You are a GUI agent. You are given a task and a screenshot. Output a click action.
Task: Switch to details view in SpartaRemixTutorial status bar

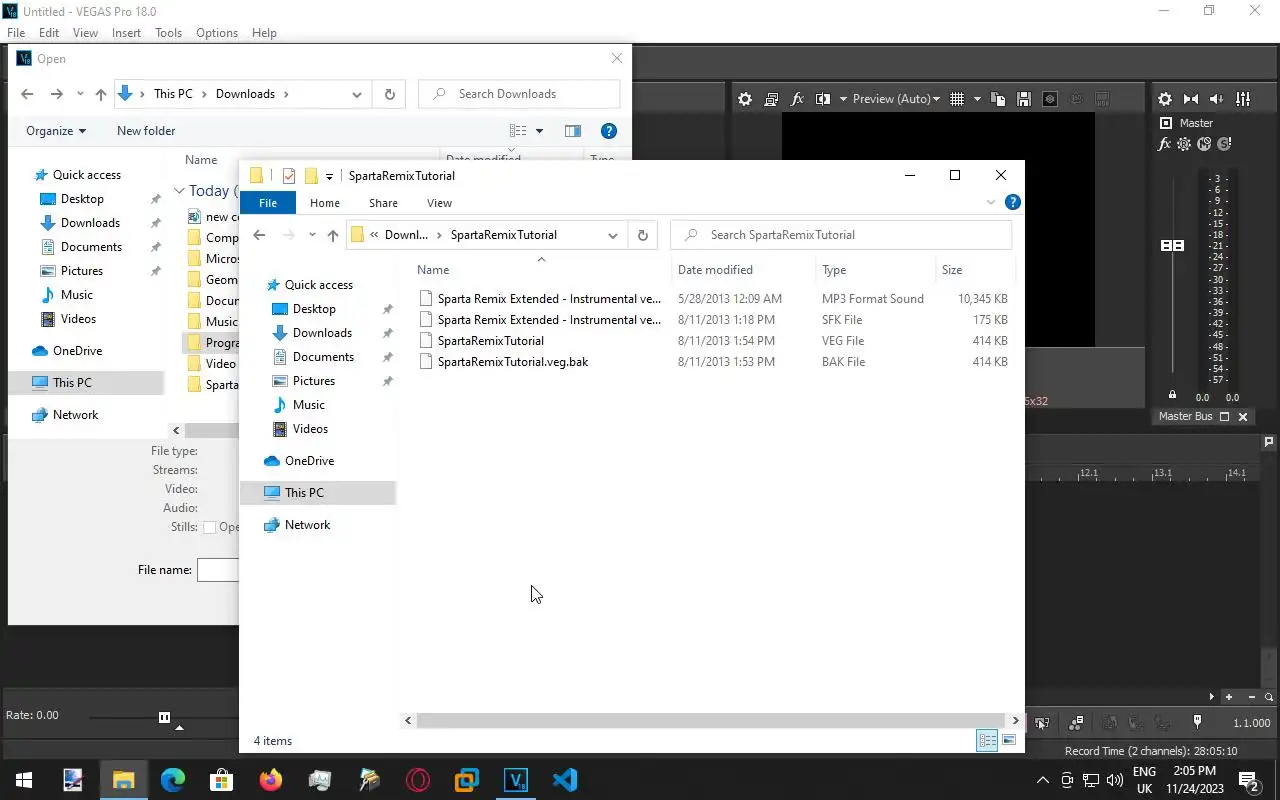tap(987, 740)
